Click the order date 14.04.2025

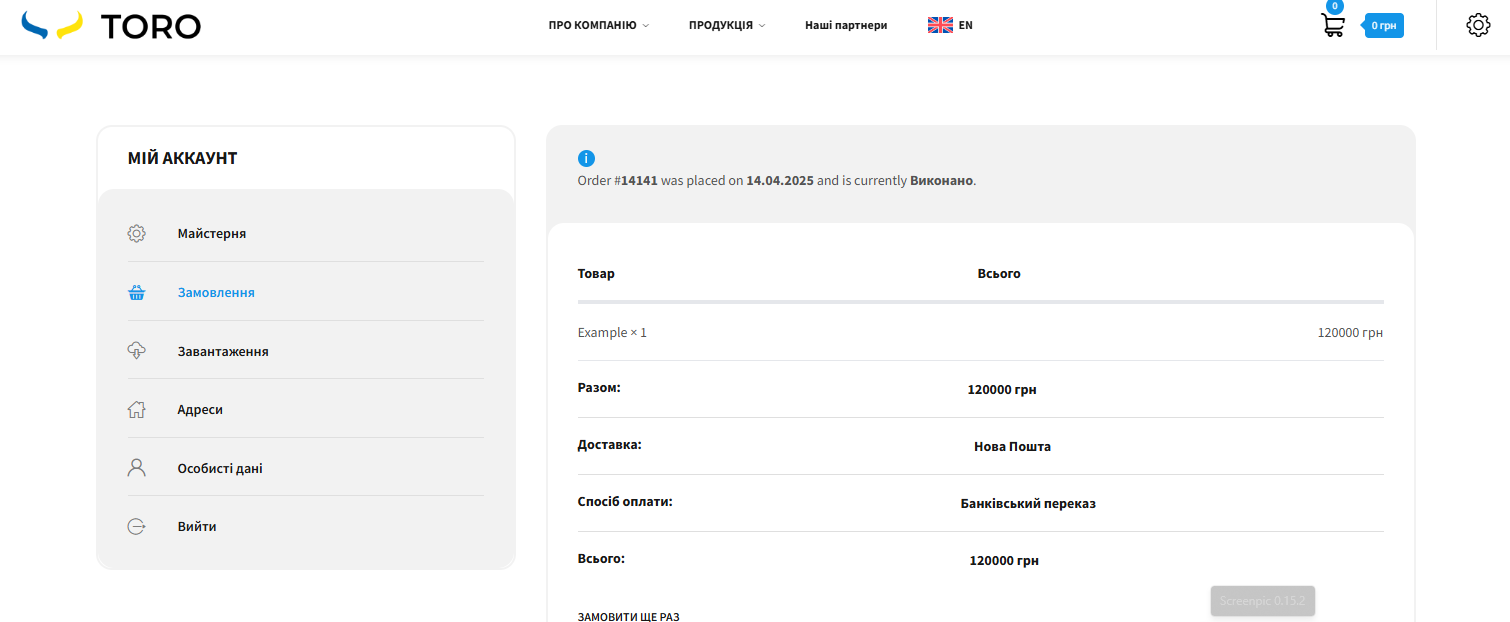tap(780, 181)
